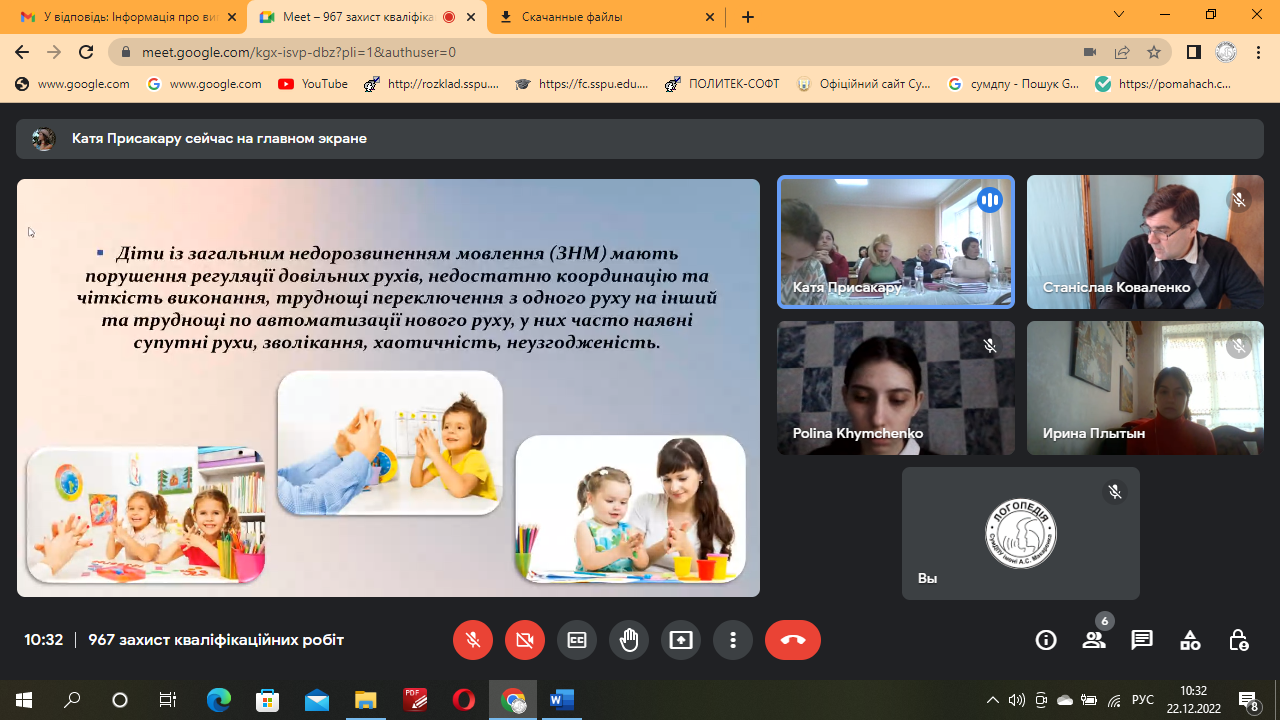The height and width of the screenshot is (720, 1280).
Task: Open the YouTube bookmark
Action: click(x=313, y=84)
